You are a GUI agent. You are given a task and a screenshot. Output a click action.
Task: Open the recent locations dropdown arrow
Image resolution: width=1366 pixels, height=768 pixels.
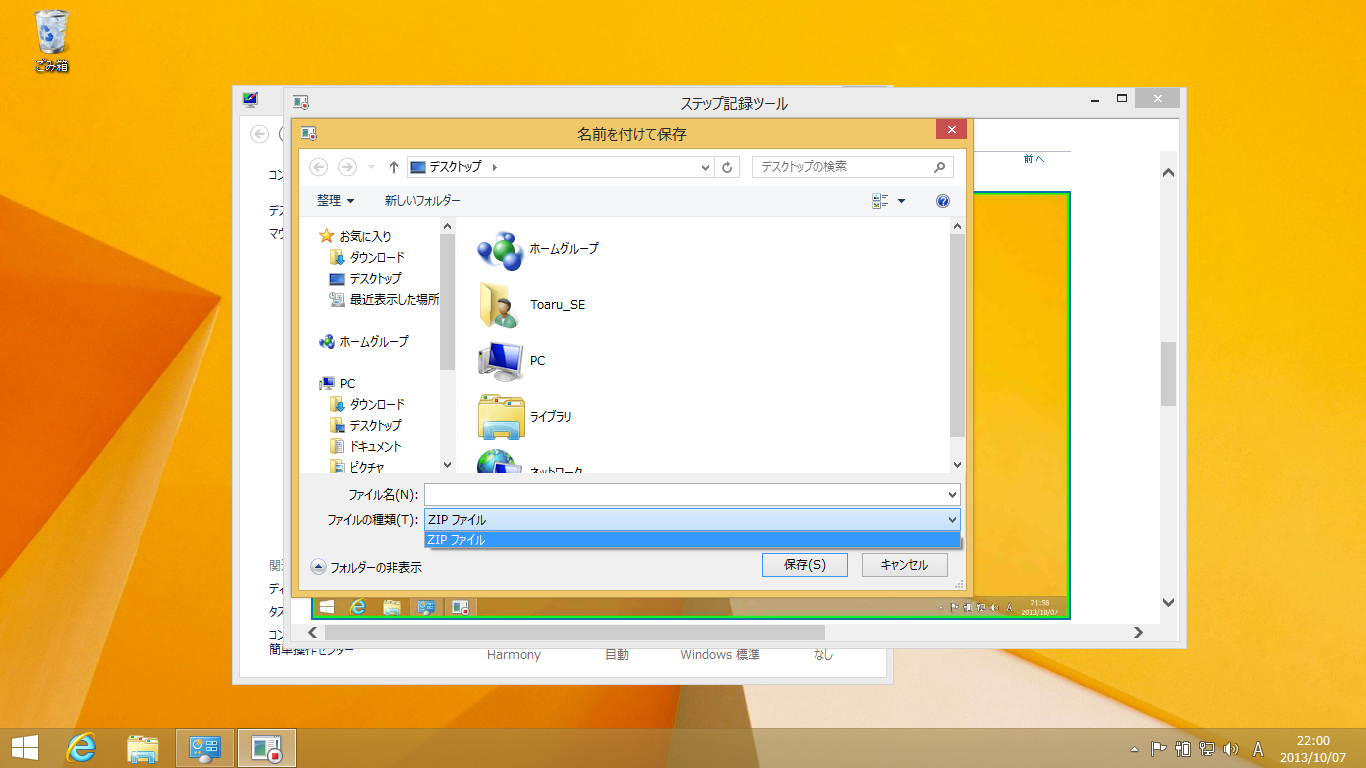372,168
